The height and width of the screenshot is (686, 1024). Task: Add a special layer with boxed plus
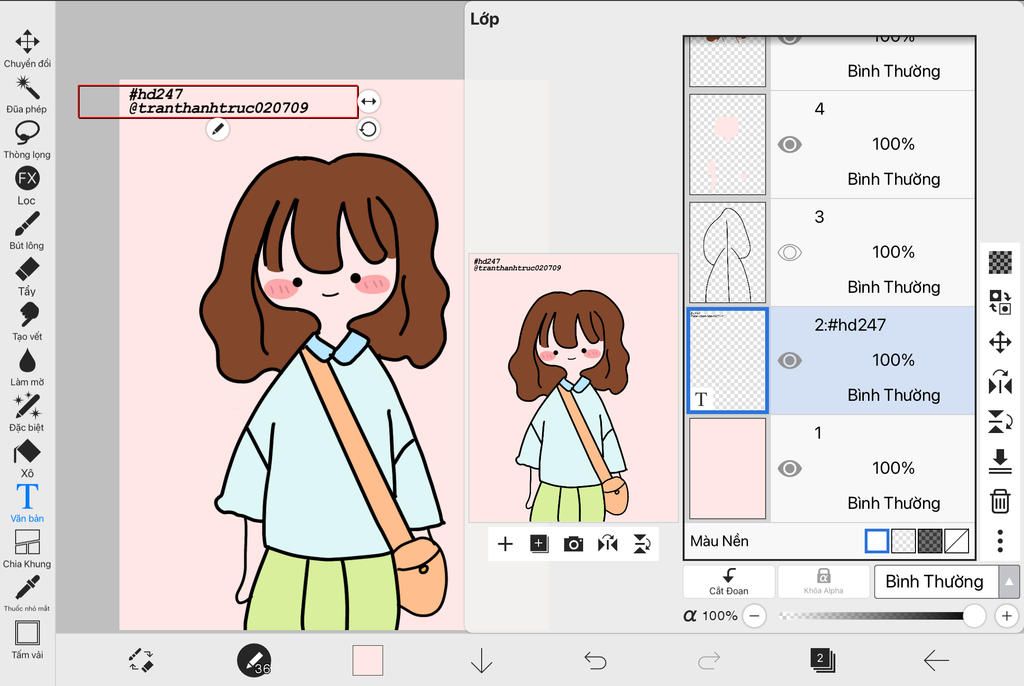tap(539, 544)
